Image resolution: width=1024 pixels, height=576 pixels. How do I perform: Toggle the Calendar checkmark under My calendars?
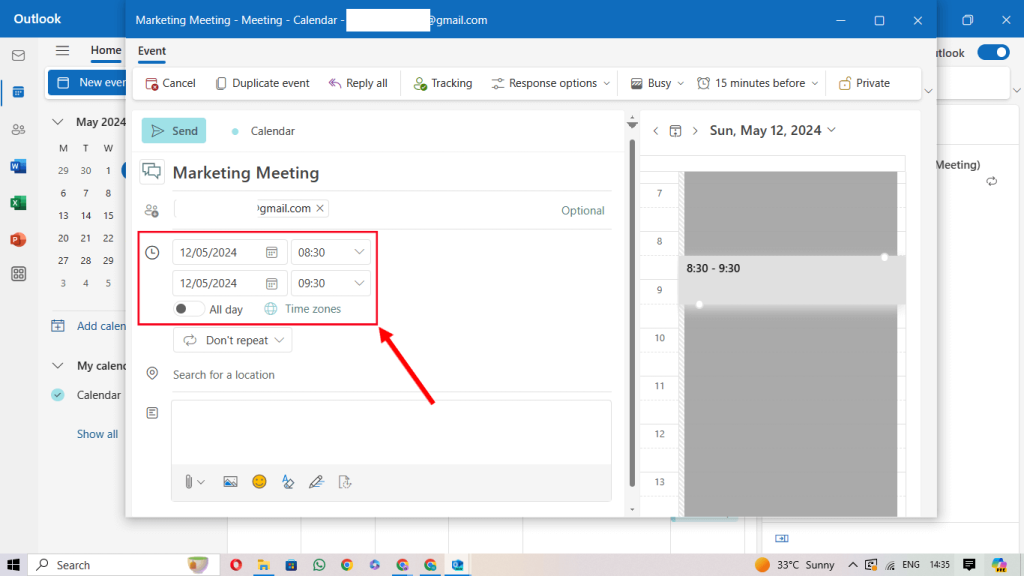click(58, 395)
